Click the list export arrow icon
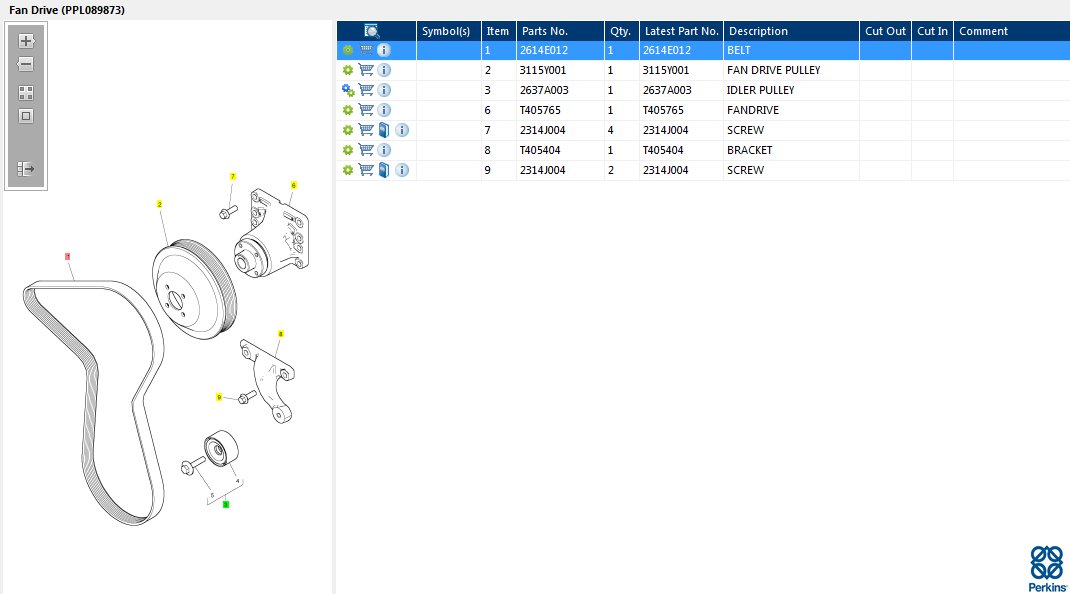This screenshot has height=594, width=1070. tap(26, 169)
